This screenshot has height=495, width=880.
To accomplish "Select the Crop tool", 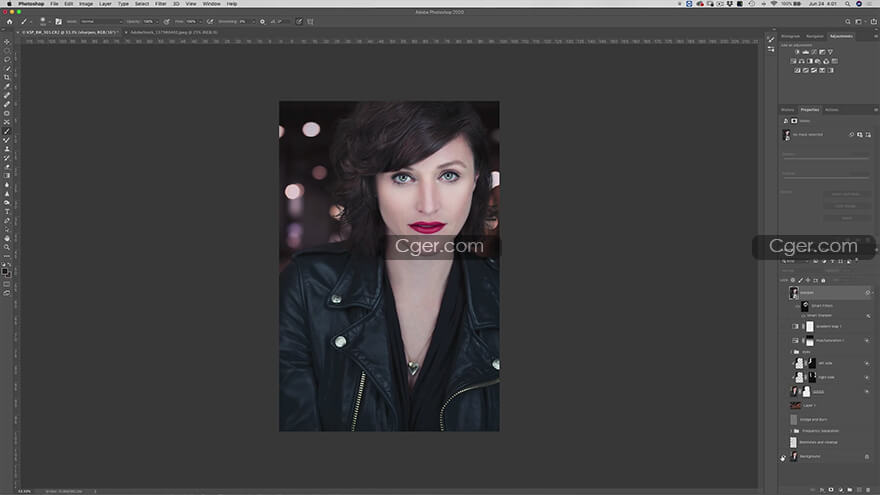I will point(7,77).
